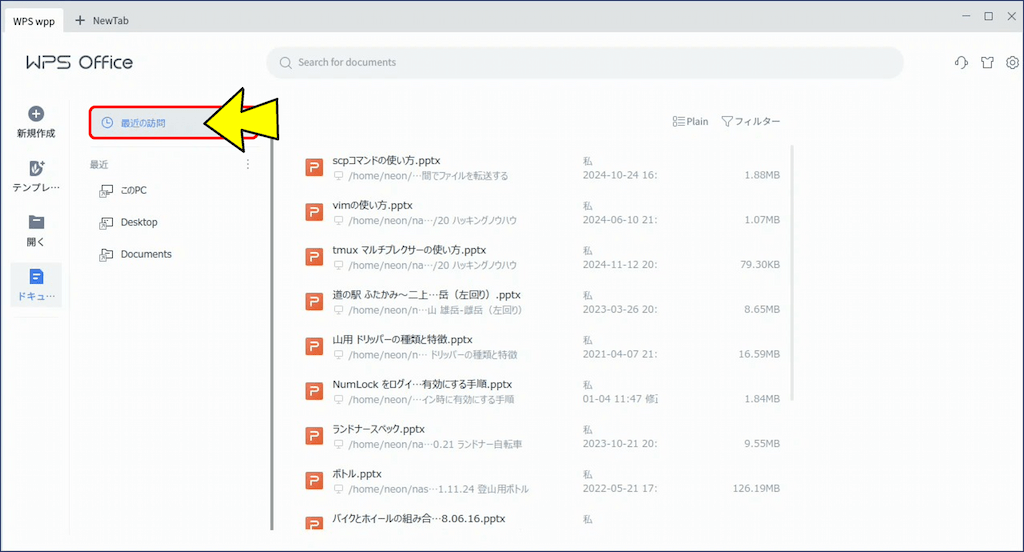Screen dimensions: 1024x552
Task: Open the settings gear icon
Action: pos(1012,63)
